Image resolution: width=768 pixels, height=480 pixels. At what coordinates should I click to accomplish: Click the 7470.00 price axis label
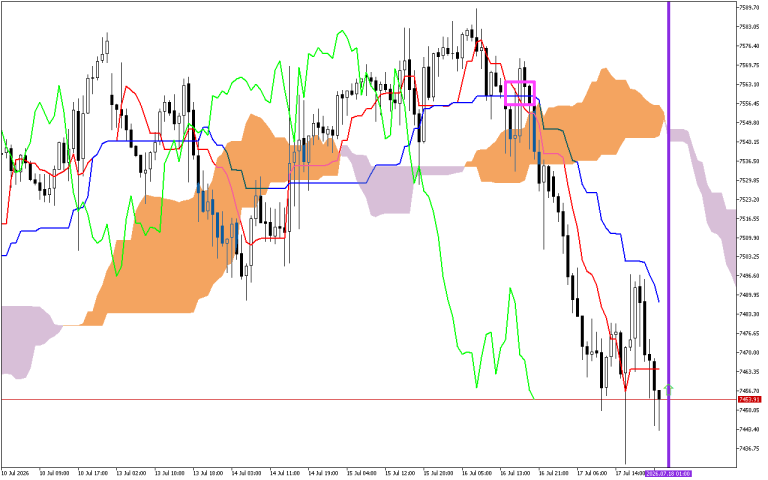749,352
